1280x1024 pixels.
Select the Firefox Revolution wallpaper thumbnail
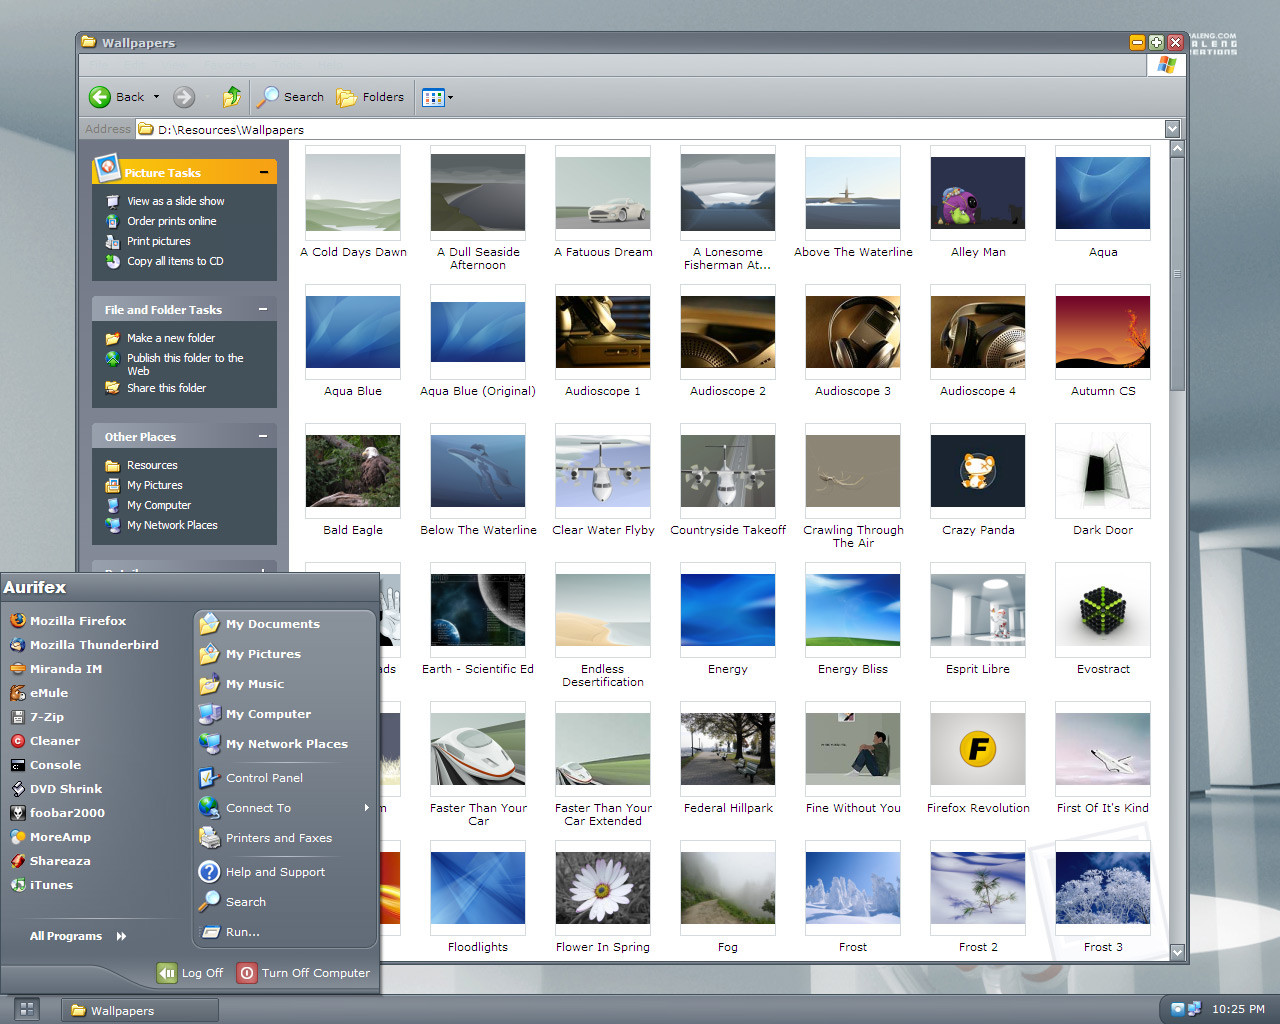pyautogui.click(x=977, y=750)
